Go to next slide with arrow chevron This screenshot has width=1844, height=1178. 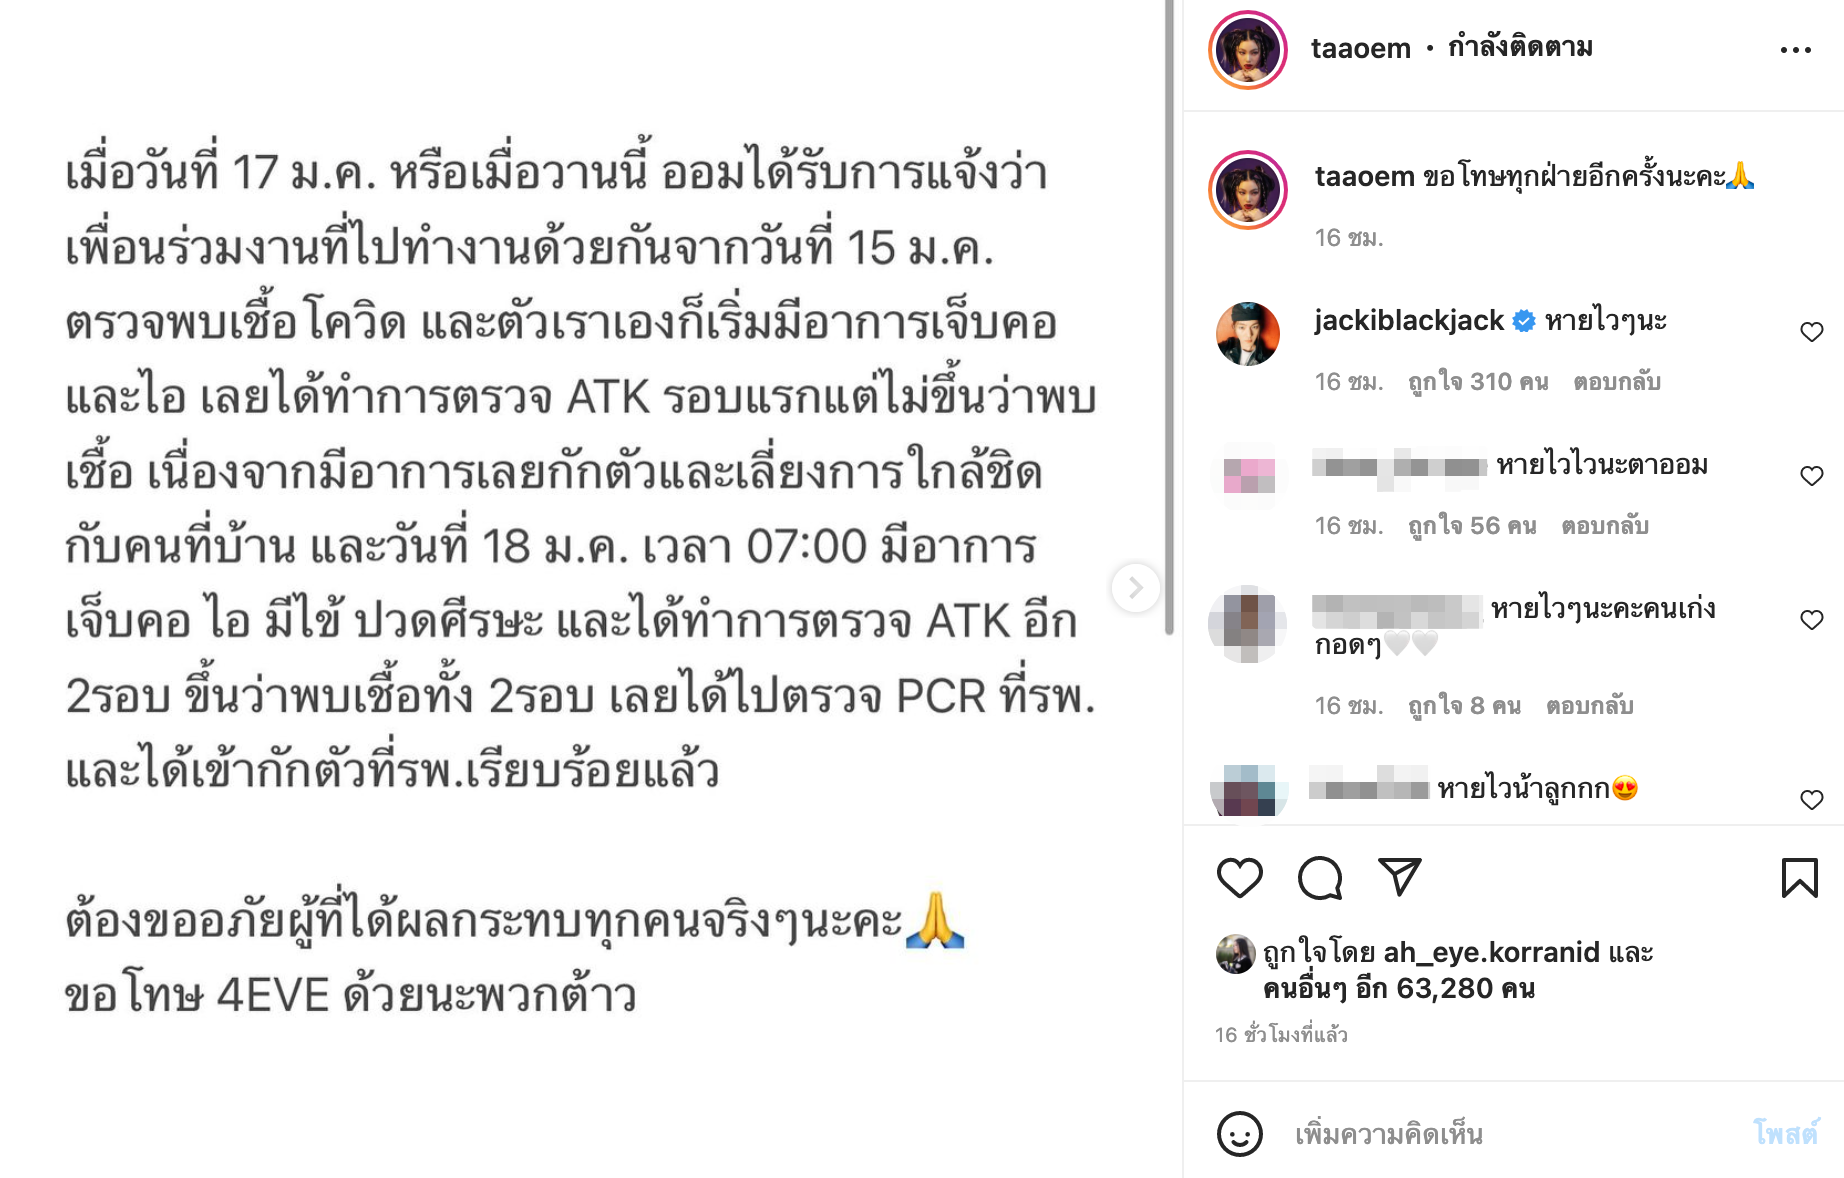(x=1136, y=588)
